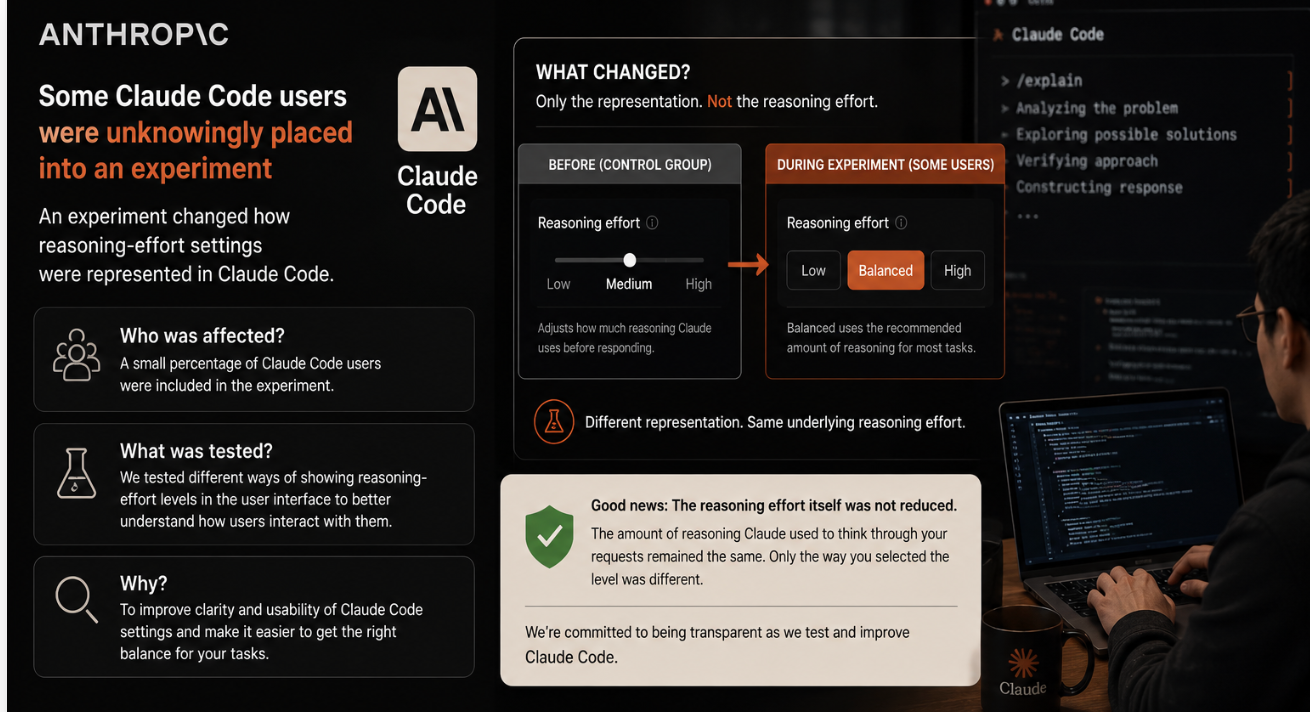Click the ANTHROPIC wordmark at top left

pos(134,35)
